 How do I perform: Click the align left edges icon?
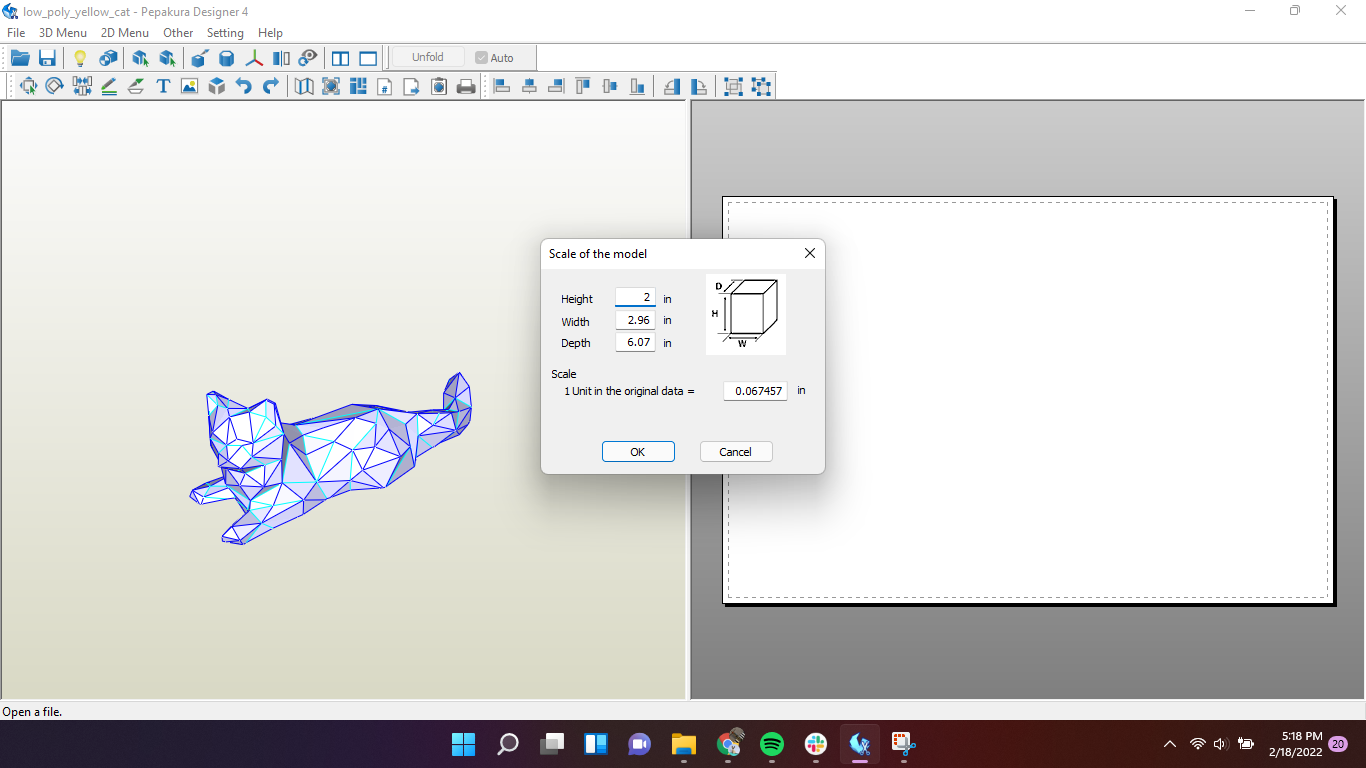(501, 86)
